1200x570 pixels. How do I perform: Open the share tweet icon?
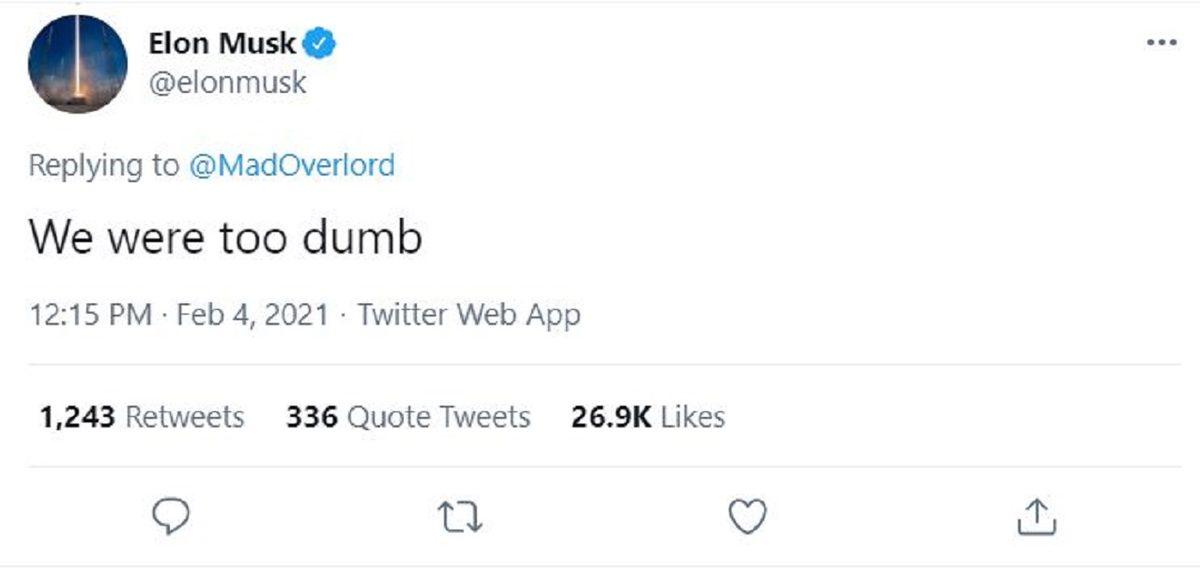pos(1036,515)
